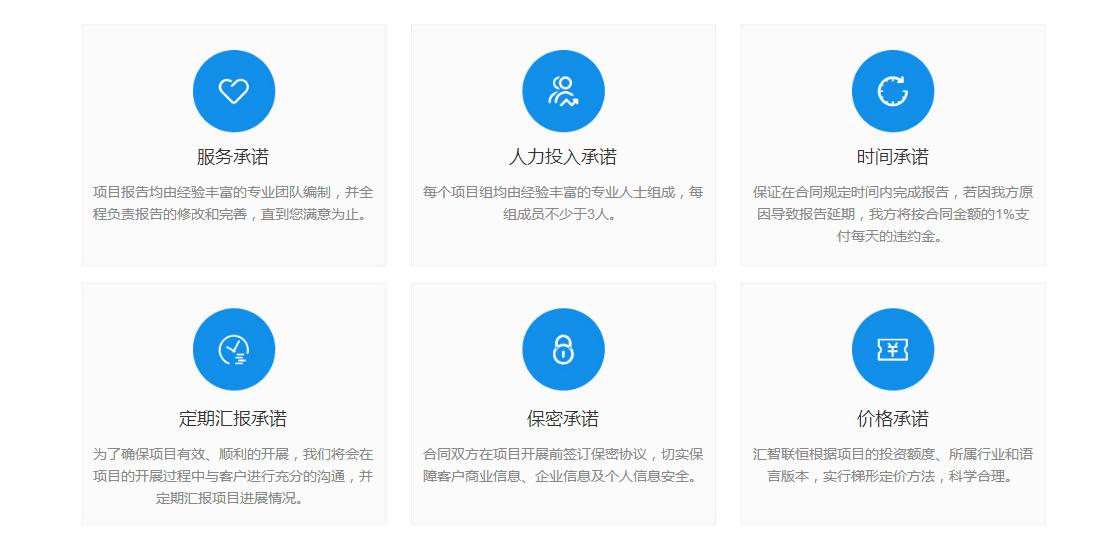Image resolution: width=1099 pixels, height=552 pixels.
Task: Open the 时间承诺 title
Action: [x=892, y=157]
